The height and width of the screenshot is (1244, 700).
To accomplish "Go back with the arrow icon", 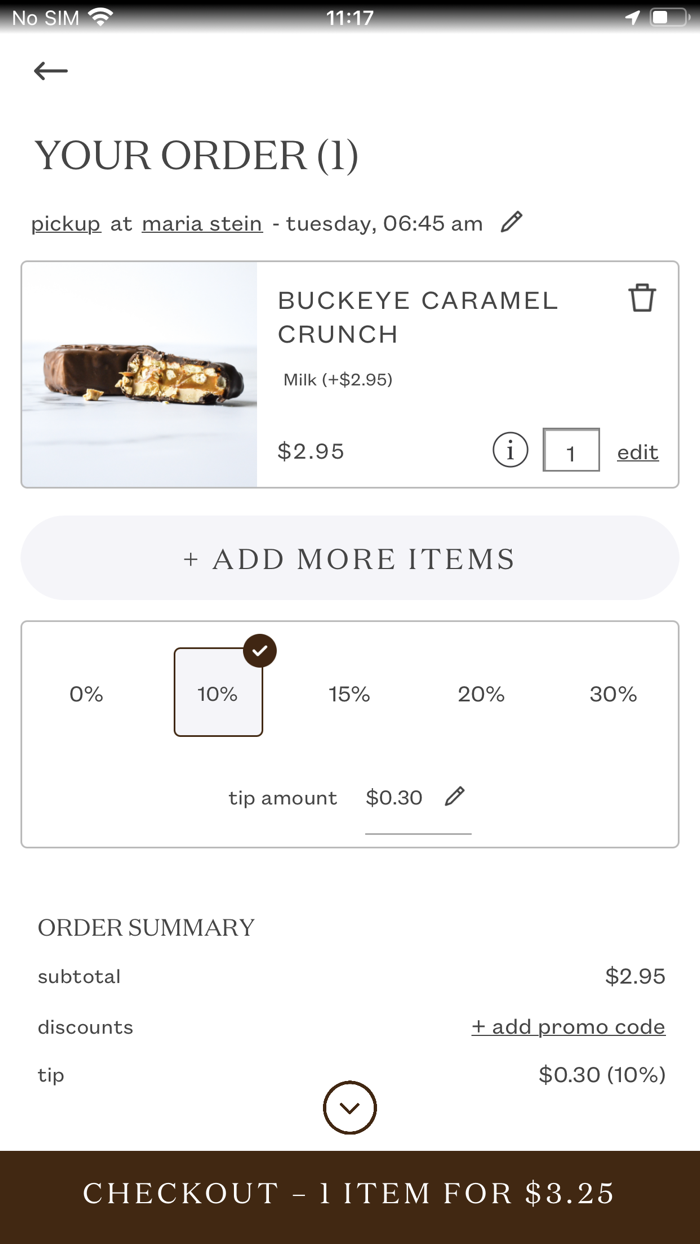I will coord(50,70).
